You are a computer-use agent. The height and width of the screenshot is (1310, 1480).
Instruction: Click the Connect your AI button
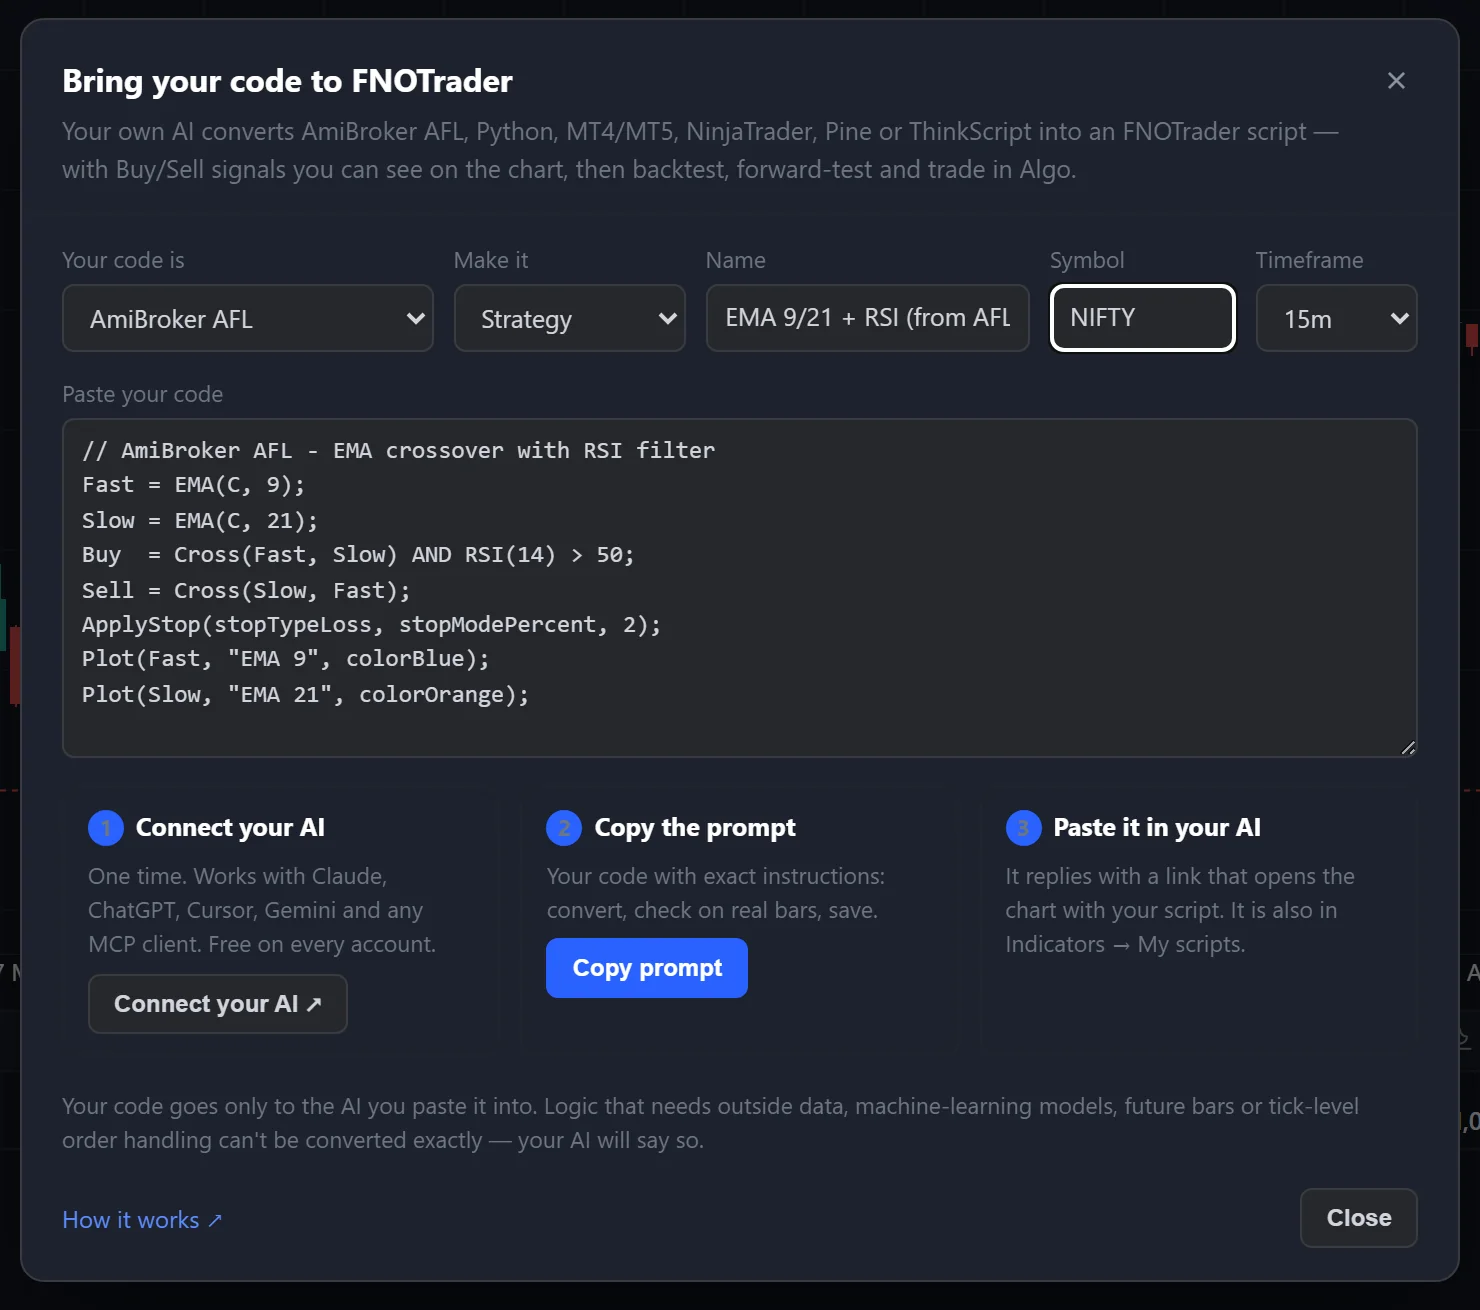(x=218, y=1004)
